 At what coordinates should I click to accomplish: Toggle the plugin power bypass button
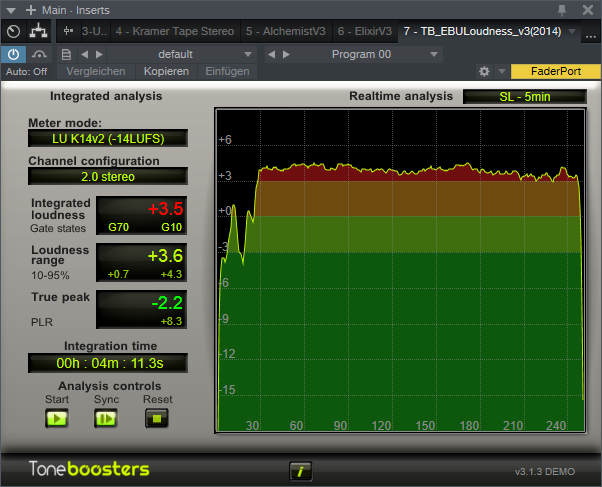pos(13,54)
